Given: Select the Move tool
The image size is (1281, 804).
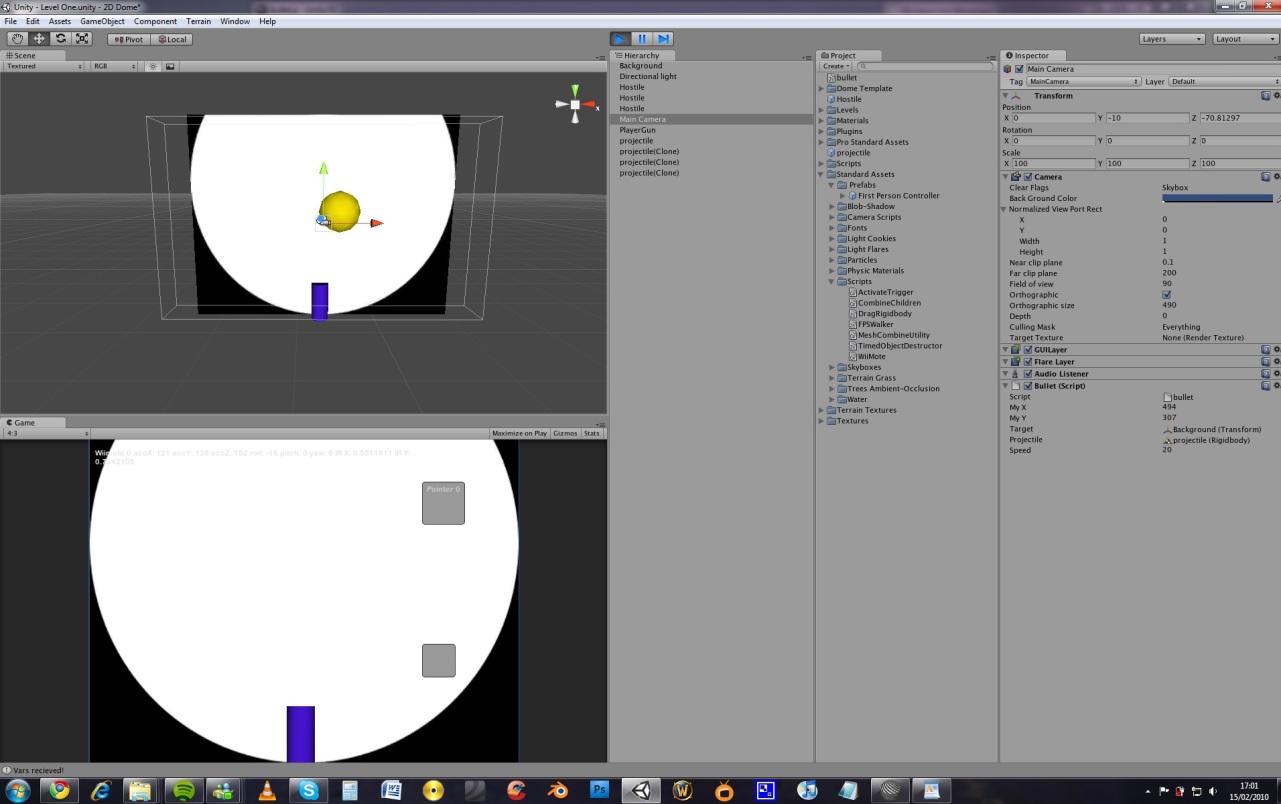Looking at the screenshot, I should click(x=38, y=38).
